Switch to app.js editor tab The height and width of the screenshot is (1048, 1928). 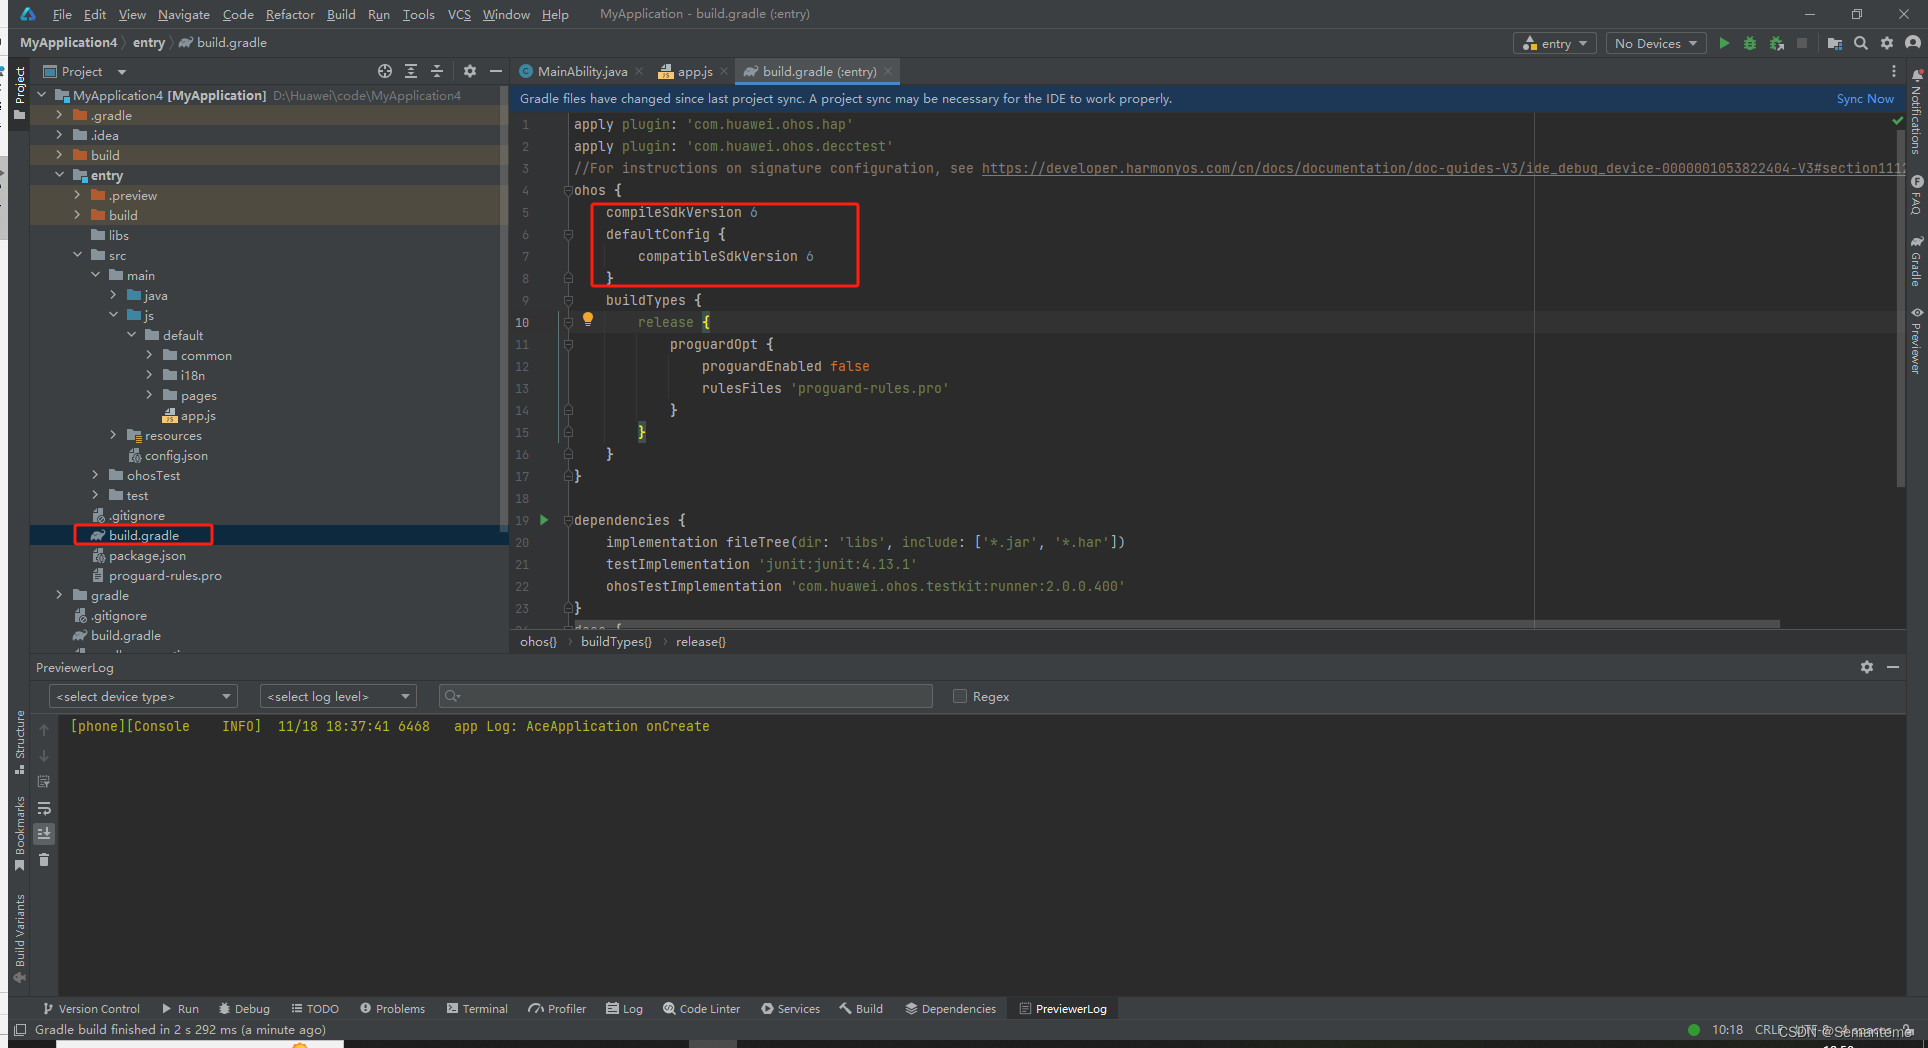tap(694, 71)
